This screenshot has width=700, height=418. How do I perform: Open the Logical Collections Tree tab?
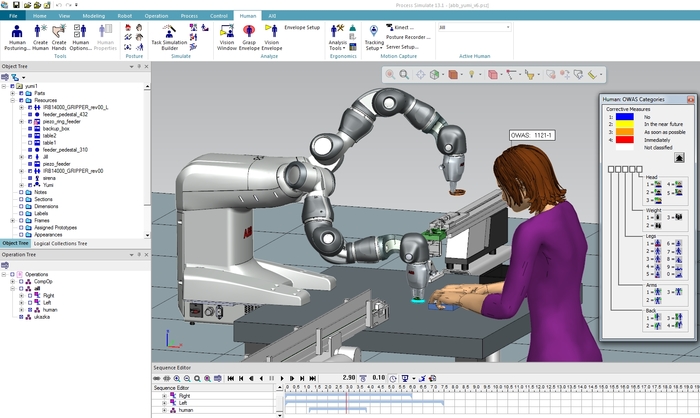[x=60, y=243]
